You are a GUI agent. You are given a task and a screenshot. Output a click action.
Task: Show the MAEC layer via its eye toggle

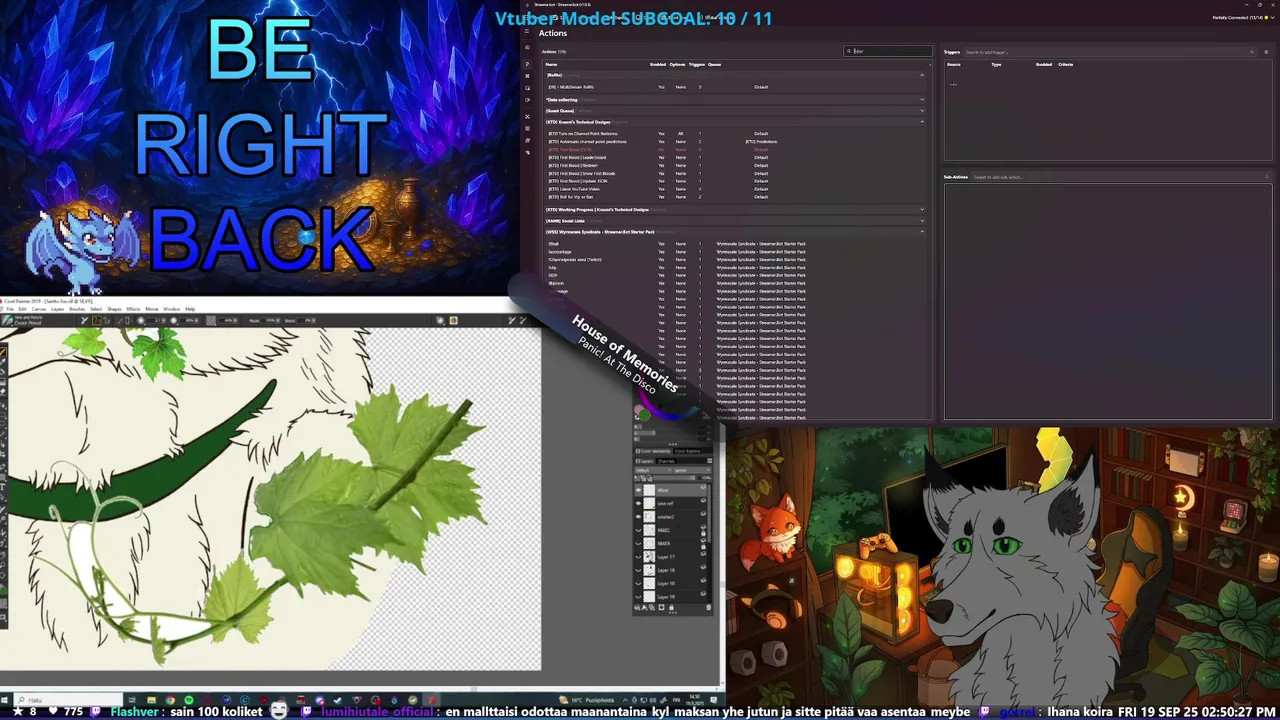coord(638,530)
